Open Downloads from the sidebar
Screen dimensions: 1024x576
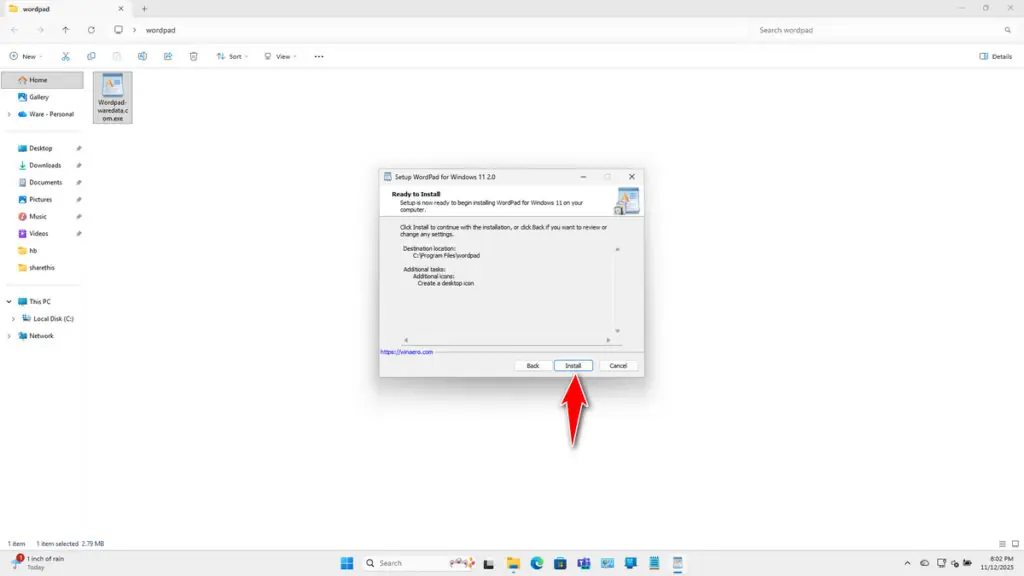44,165
